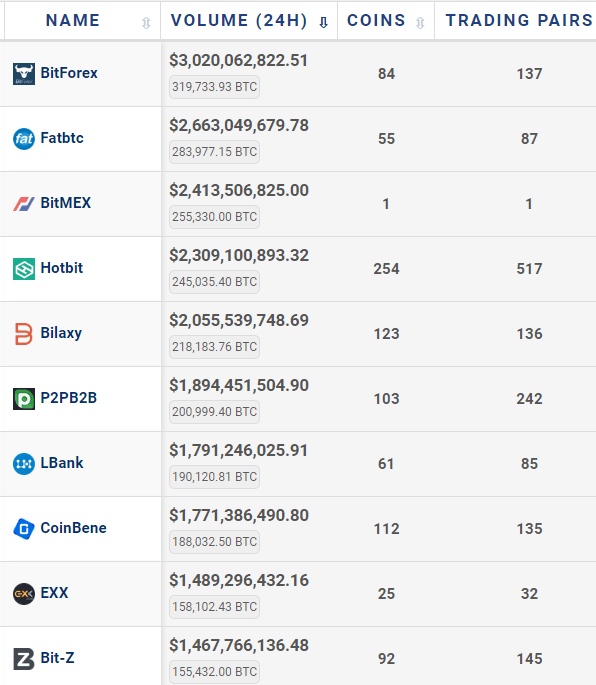Open the EXX exchange link
596x685 pixels.
coord(54,593)
